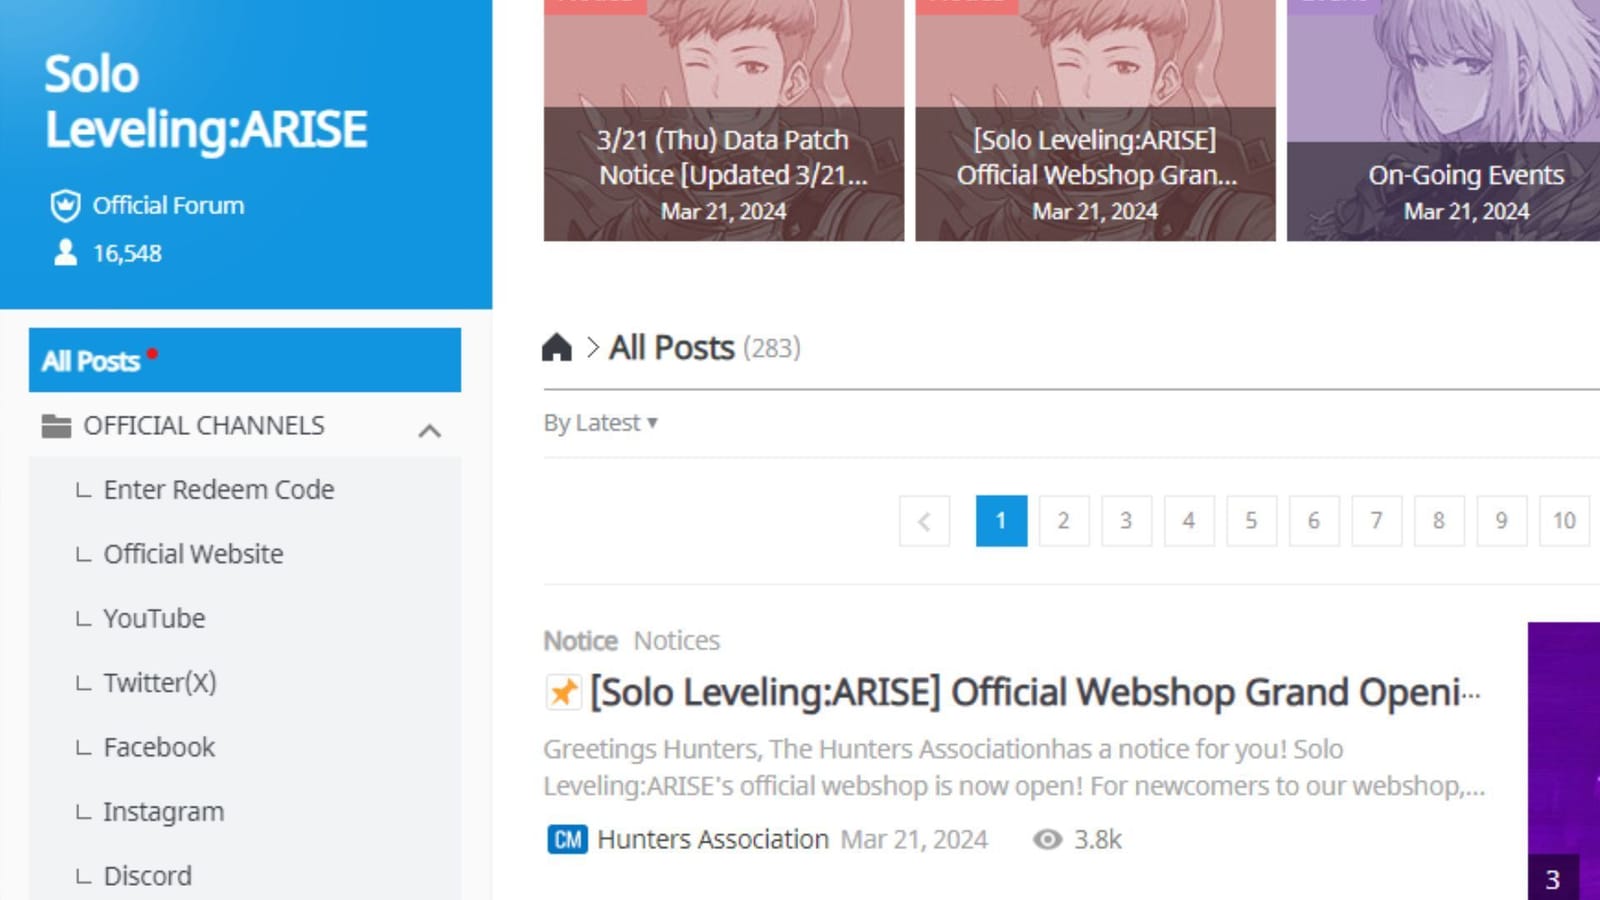Click the eye views icon
Image resolution: width=1600 pixels, height=900 pixels.
click(1047, 840)
